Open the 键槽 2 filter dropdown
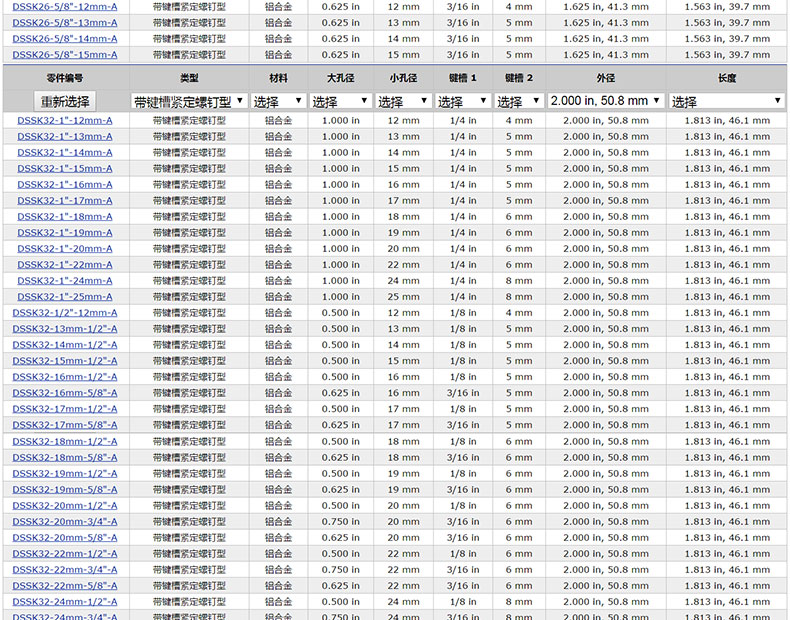The width and height of the screenshot is (790, 620). coord(518,101)
